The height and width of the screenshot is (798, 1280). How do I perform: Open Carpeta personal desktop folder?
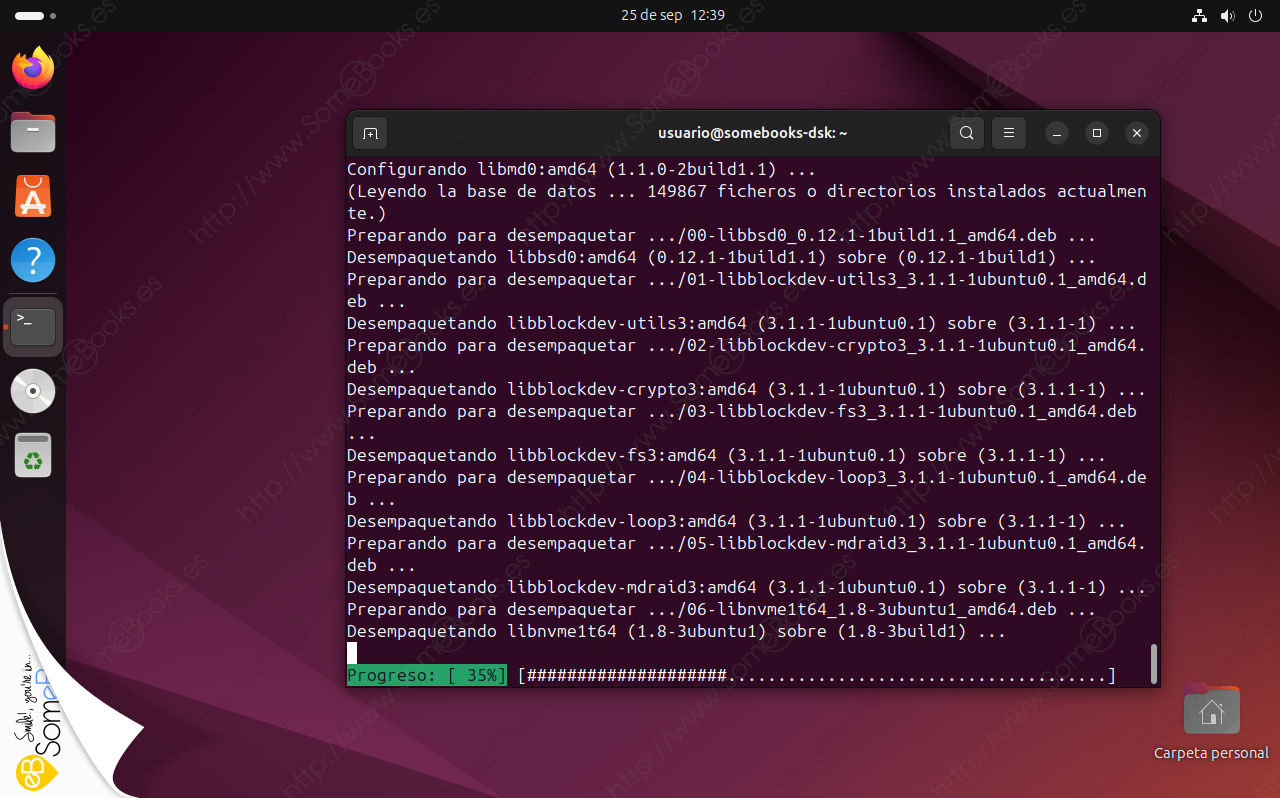pos(1211,712)
